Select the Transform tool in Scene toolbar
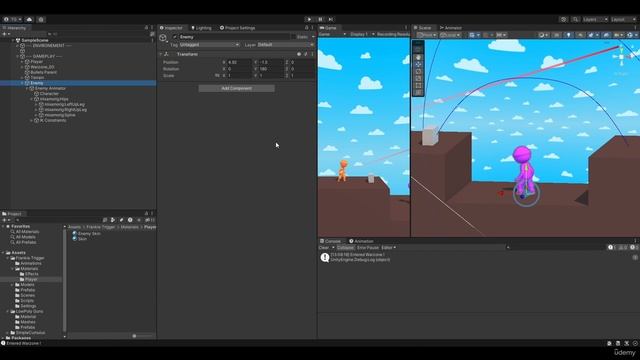 pyautogui.click(x=418, y=92)
